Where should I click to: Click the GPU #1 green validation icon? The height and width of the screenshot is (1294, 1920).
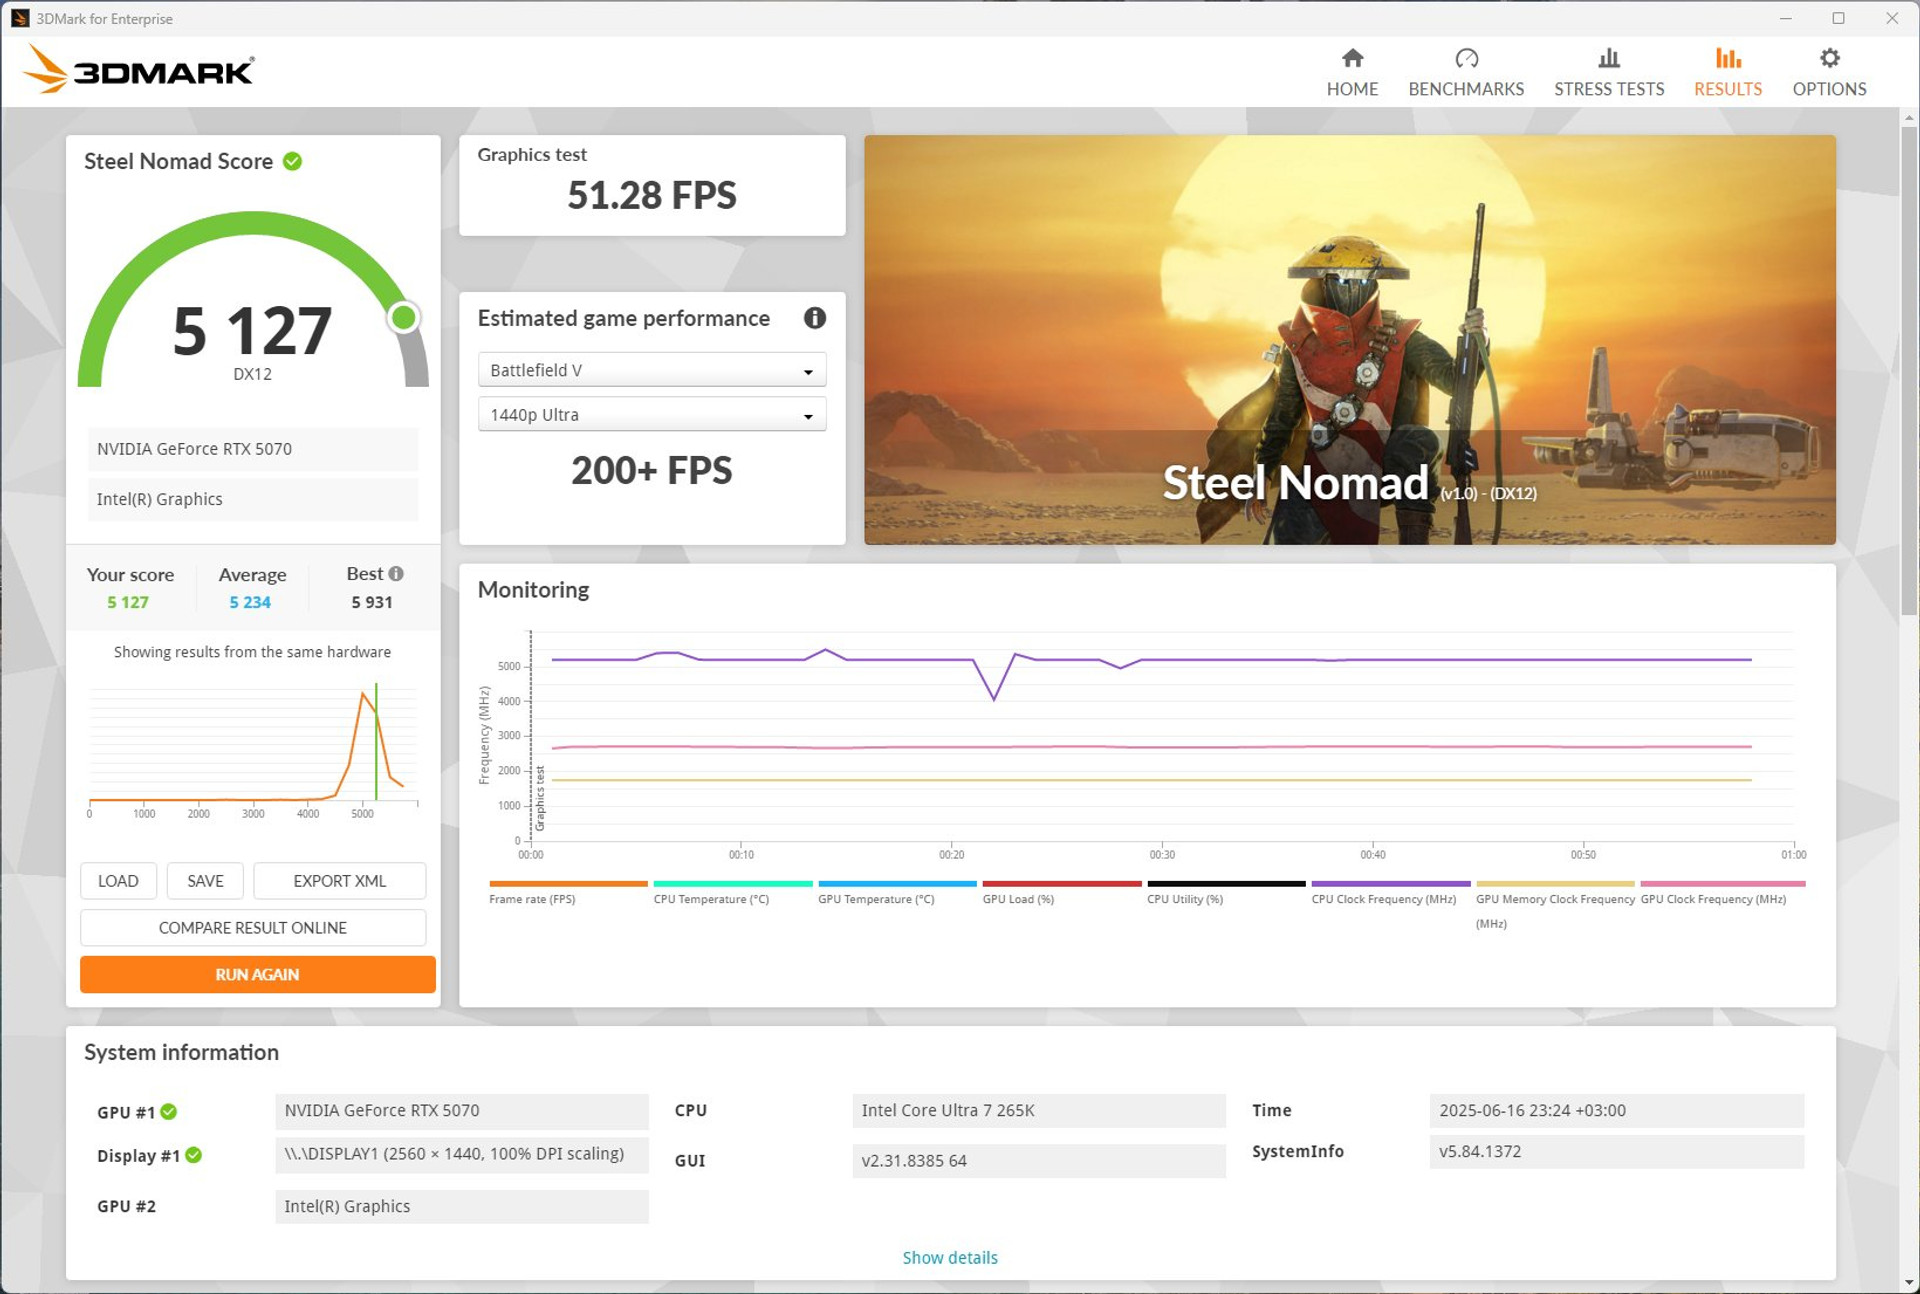tap(169, 1111)
